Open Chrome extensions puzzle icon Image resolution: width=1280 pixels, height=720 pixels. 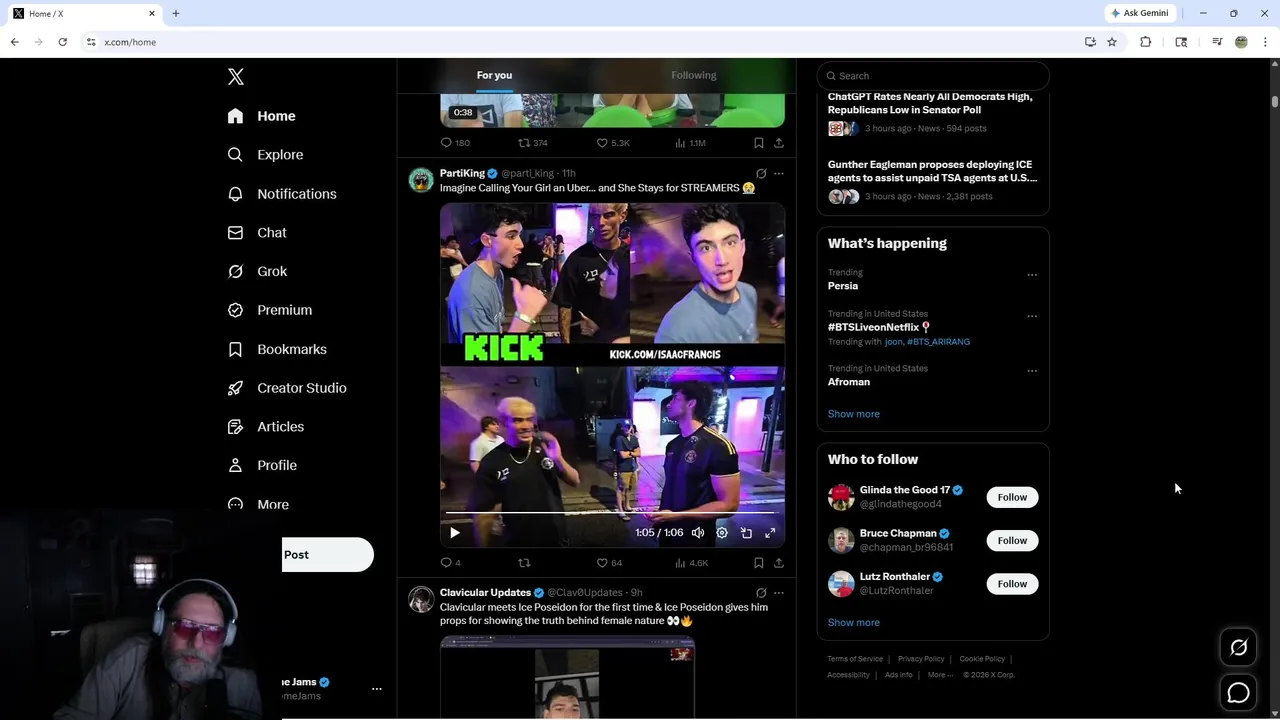[x=1146, y=42]
